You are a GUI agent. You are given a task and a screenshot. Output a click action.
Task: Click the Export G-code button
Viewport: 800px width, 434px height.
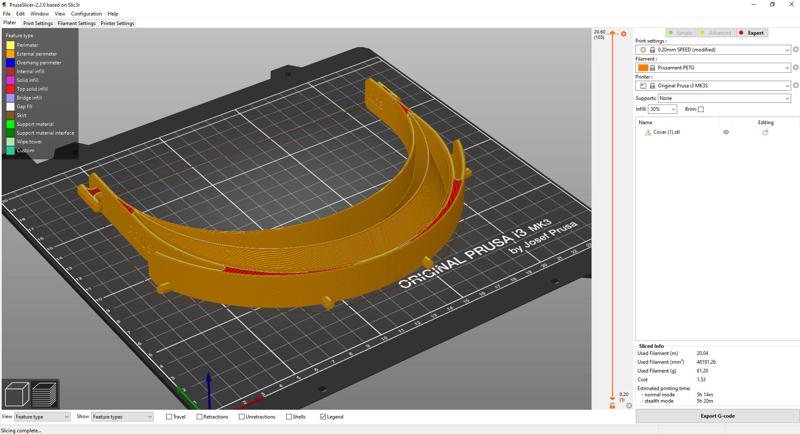click(x=717, y=416)
